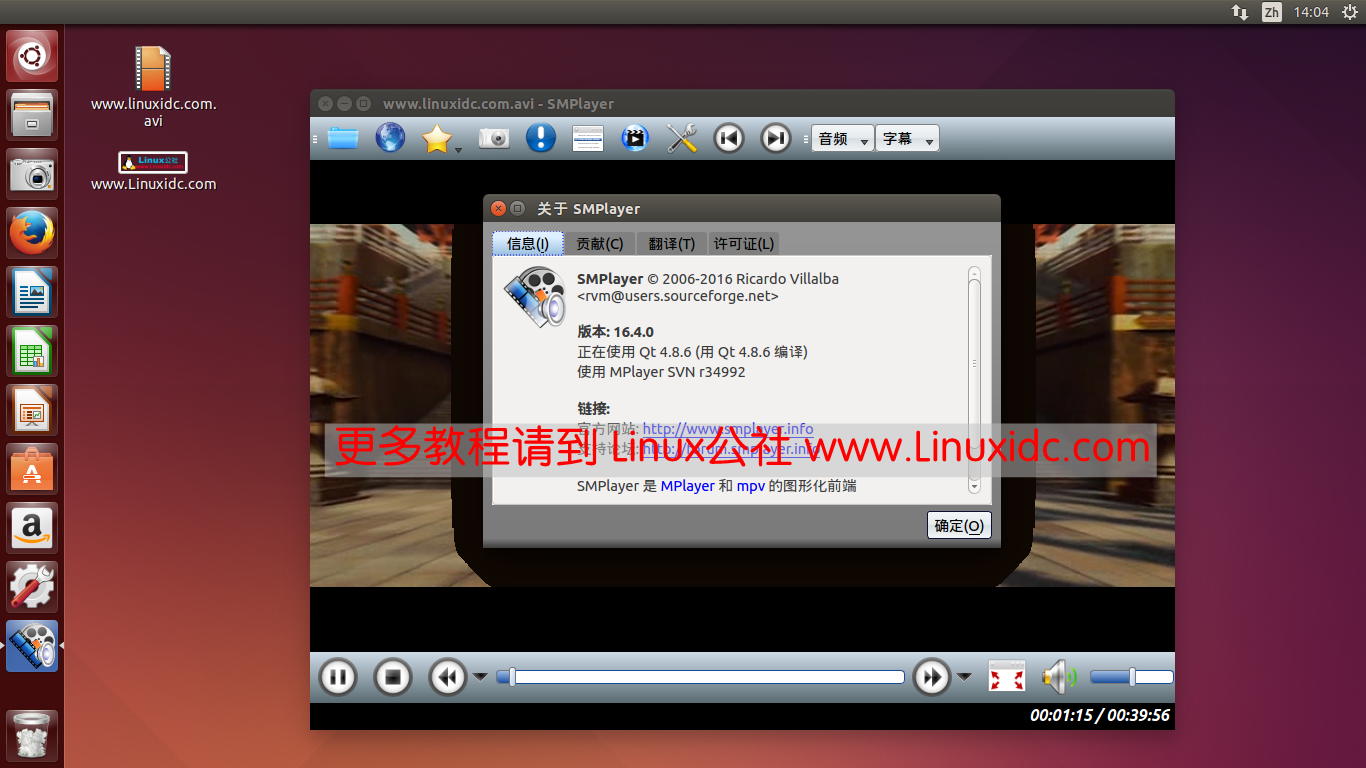Expand favorites star dropdown arrow
Viewport: 1366px width, 768px height.
point(458,150)
